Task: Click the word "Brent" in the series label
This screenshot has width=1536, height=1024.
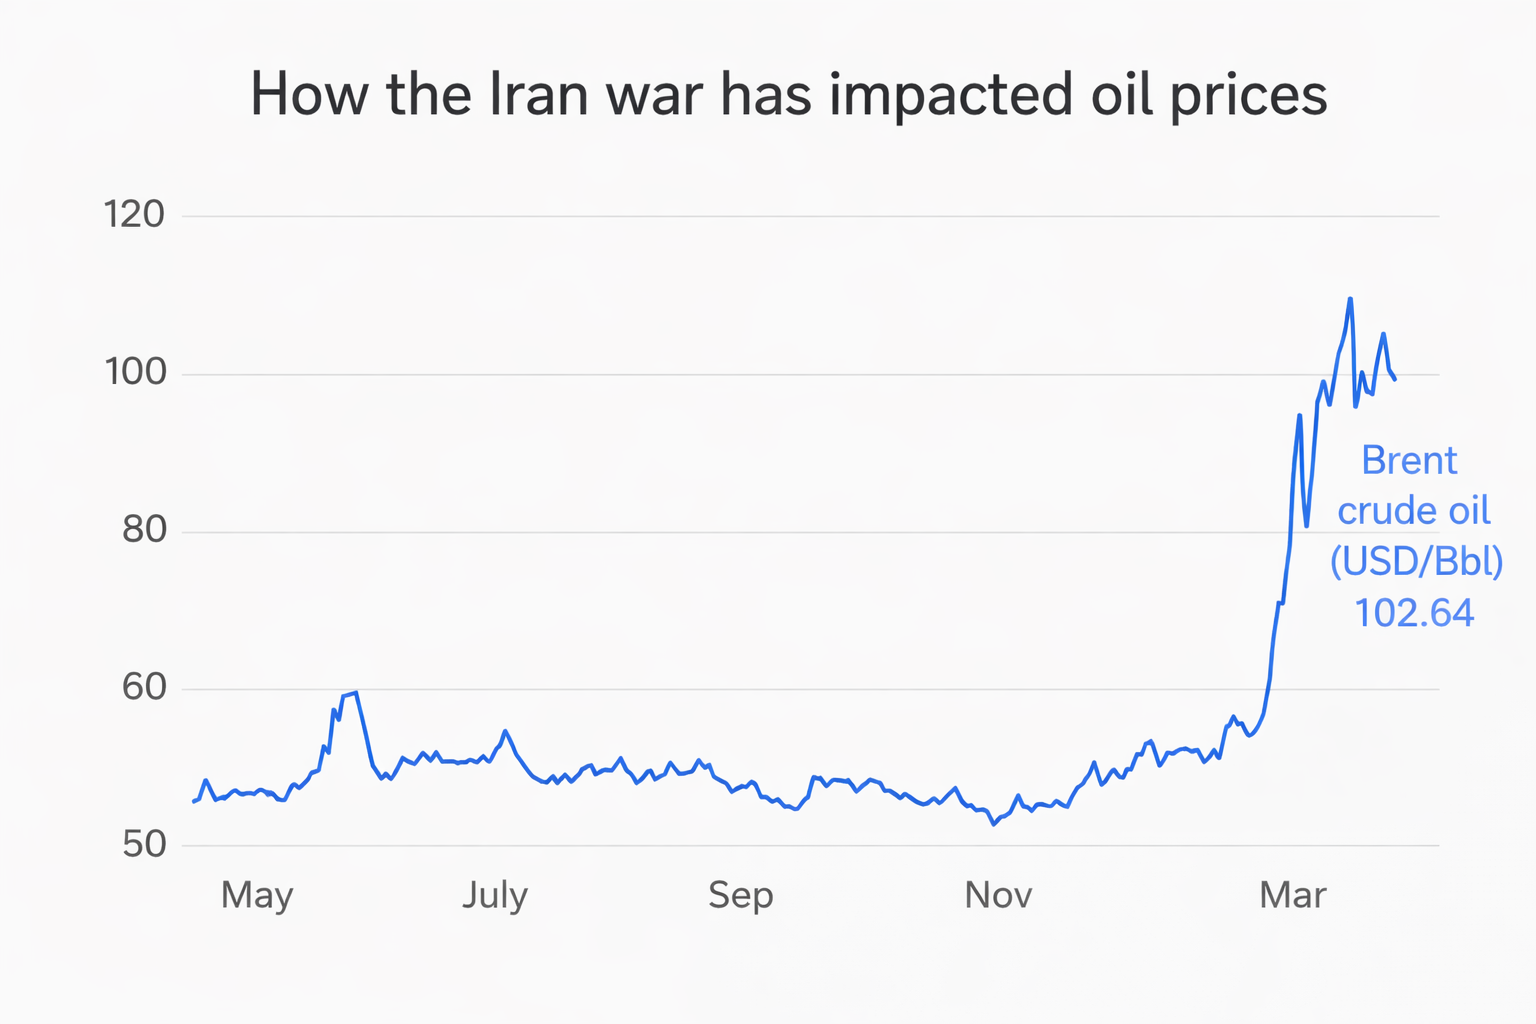Action: tap(1409, 461)
